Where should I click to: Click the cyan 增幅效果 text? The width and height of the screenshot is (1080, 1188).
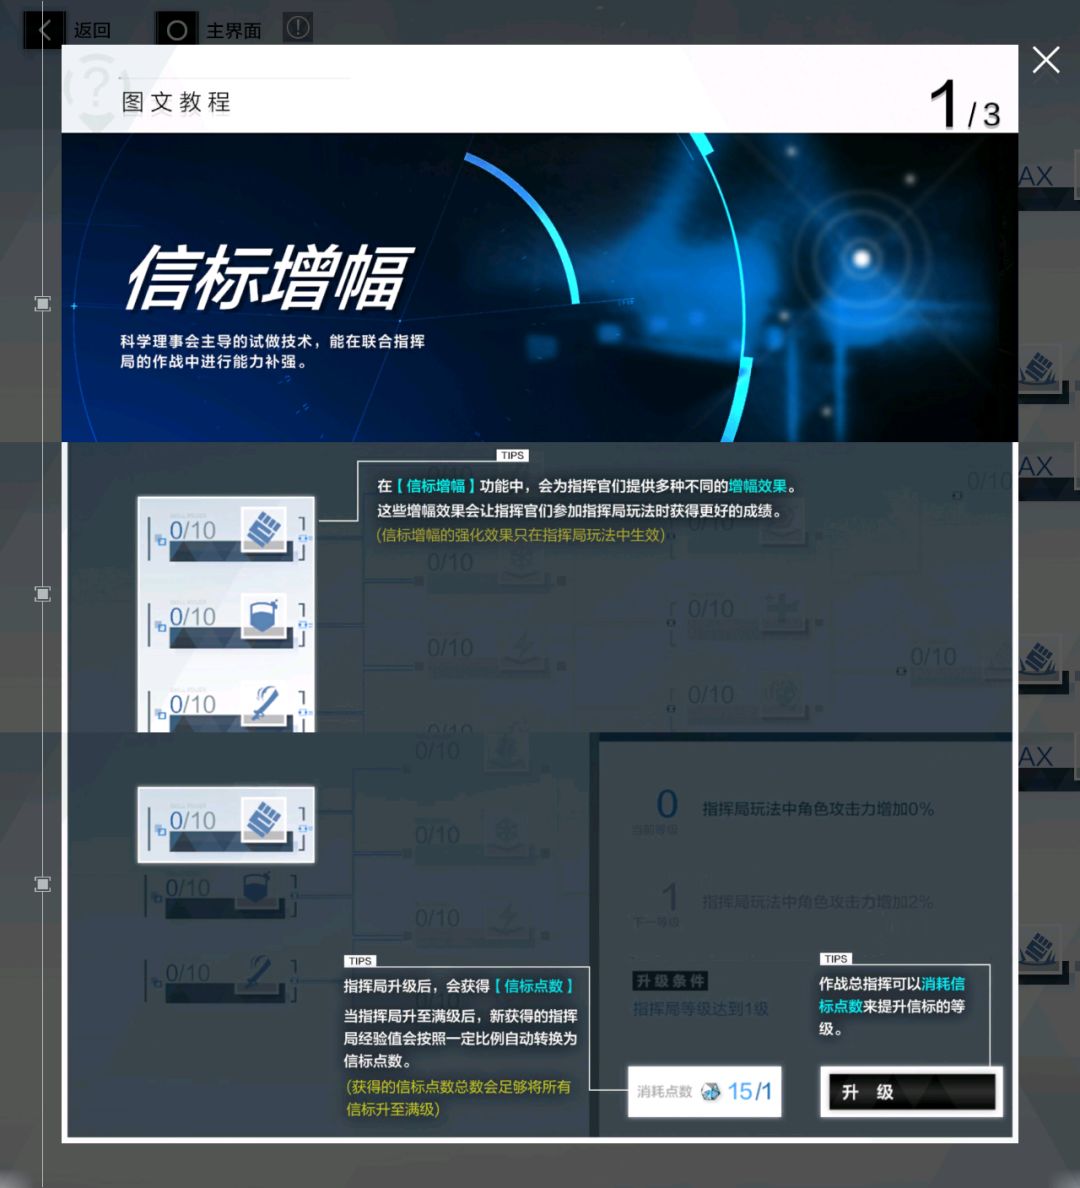coord(758,486)
